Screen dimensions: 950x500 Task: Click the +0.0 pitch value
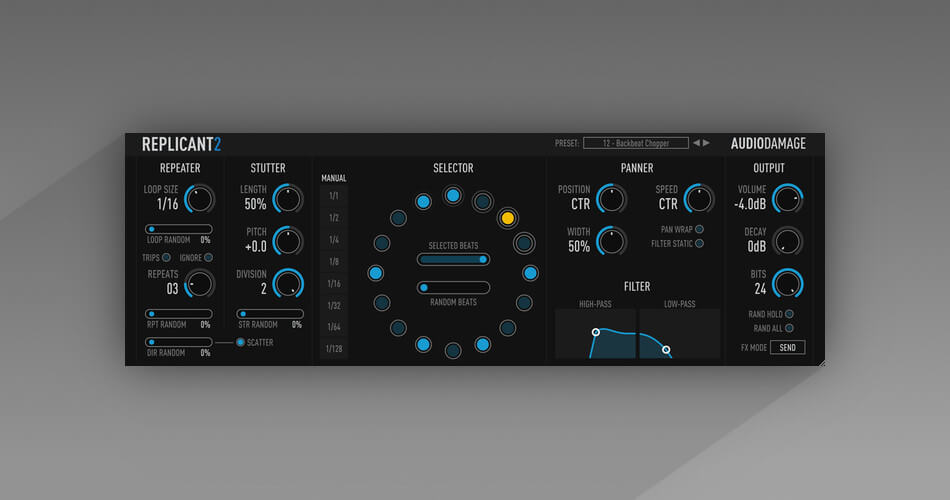pos(256,247)
